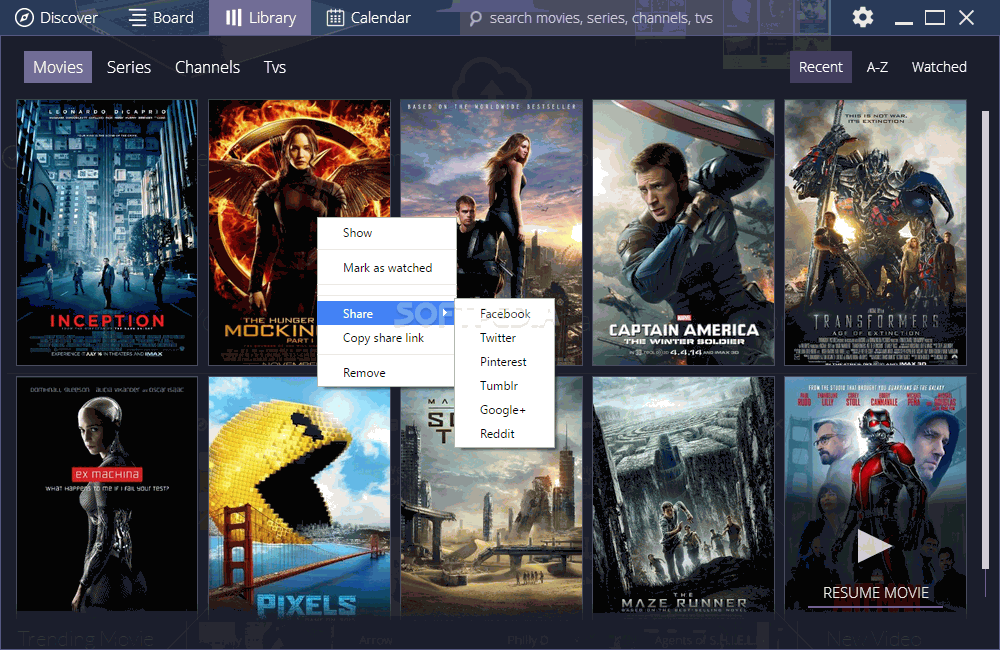Open the Calendar section
Screen dimensions: 1000x650
369,17
